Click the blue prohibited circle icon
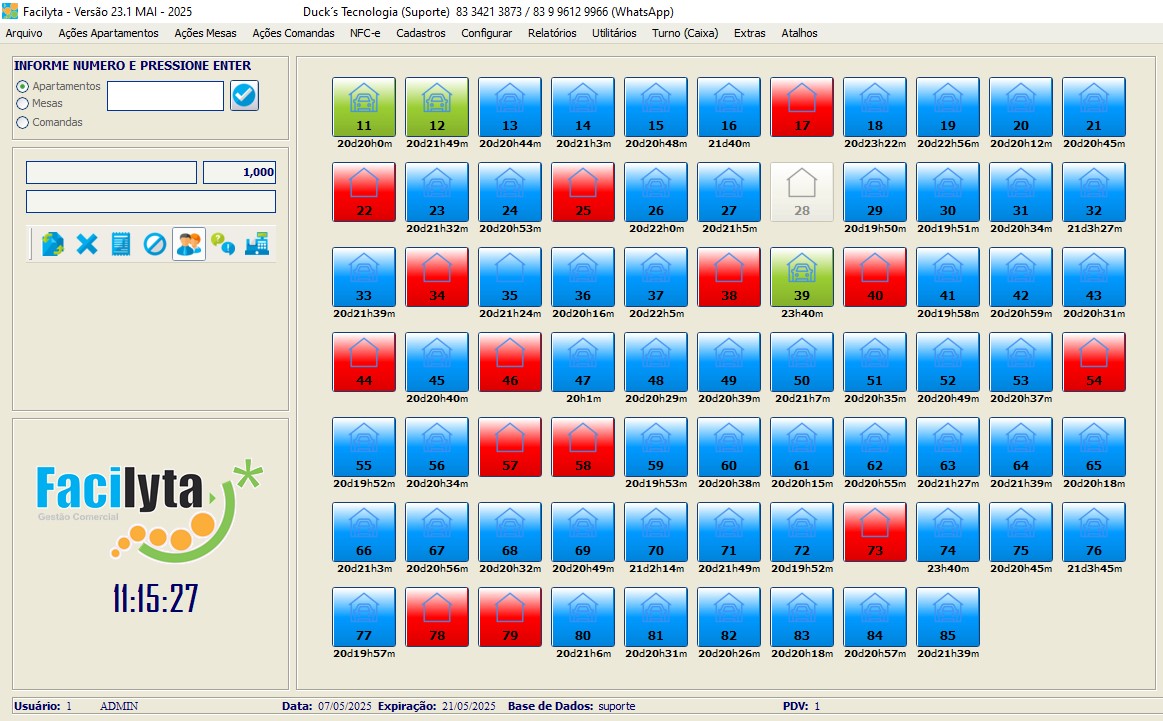This screenshot has width=1163, height=721. point(155,244)
